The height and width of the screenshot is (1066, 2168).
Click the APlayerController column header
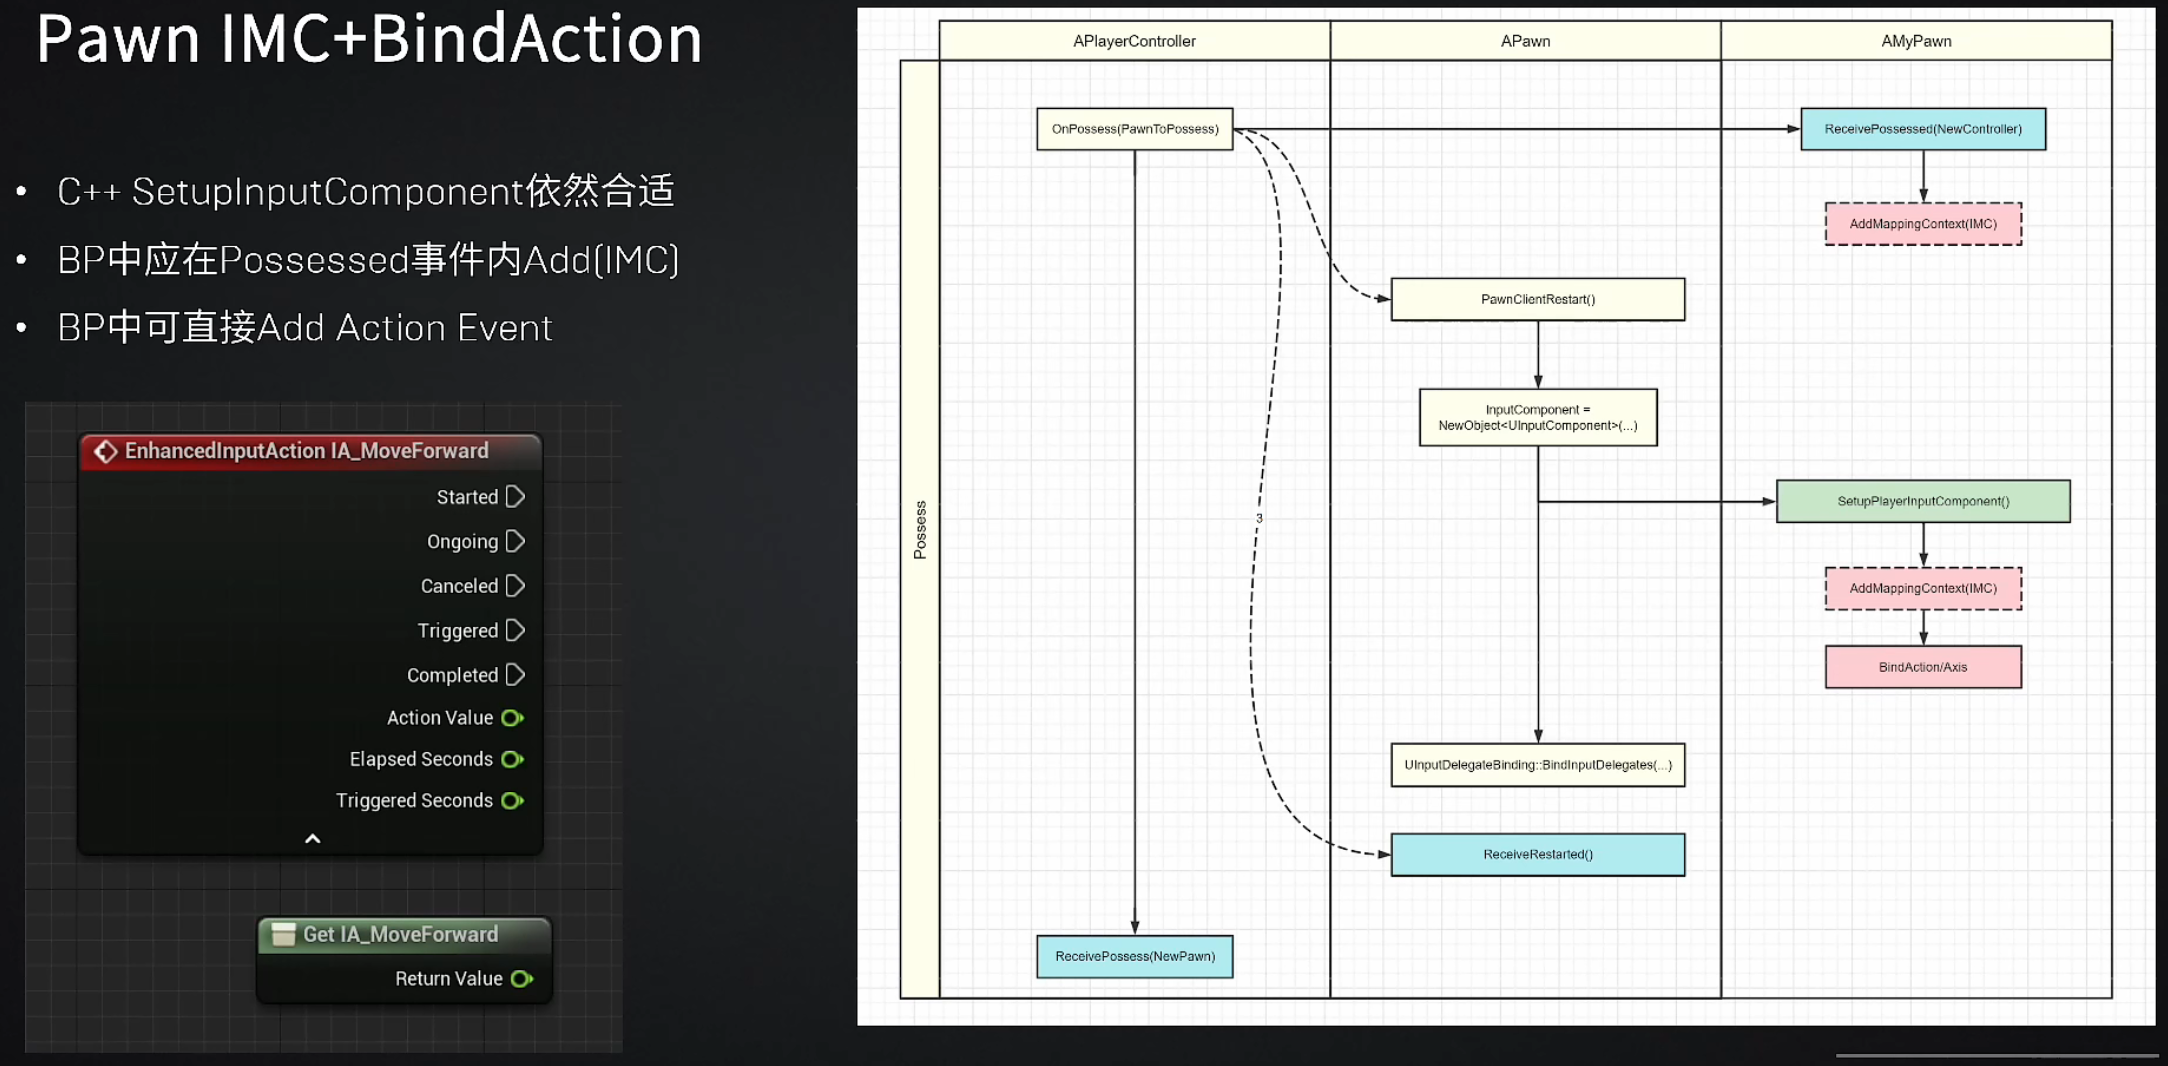(x=1135, y=41)
